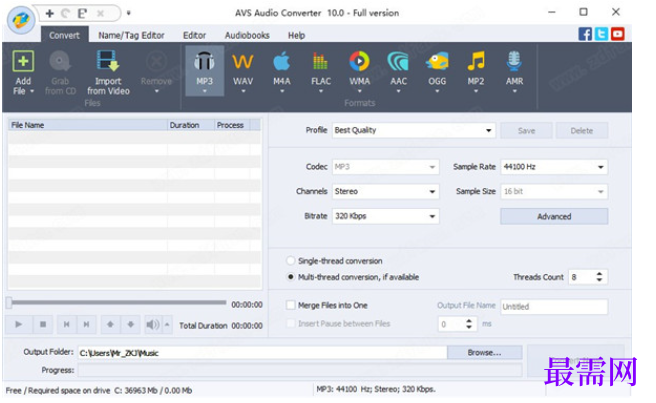Viewport: 656px width, 403px height.
Task: Open the Facebook page icon
Action: click(585, 34)
